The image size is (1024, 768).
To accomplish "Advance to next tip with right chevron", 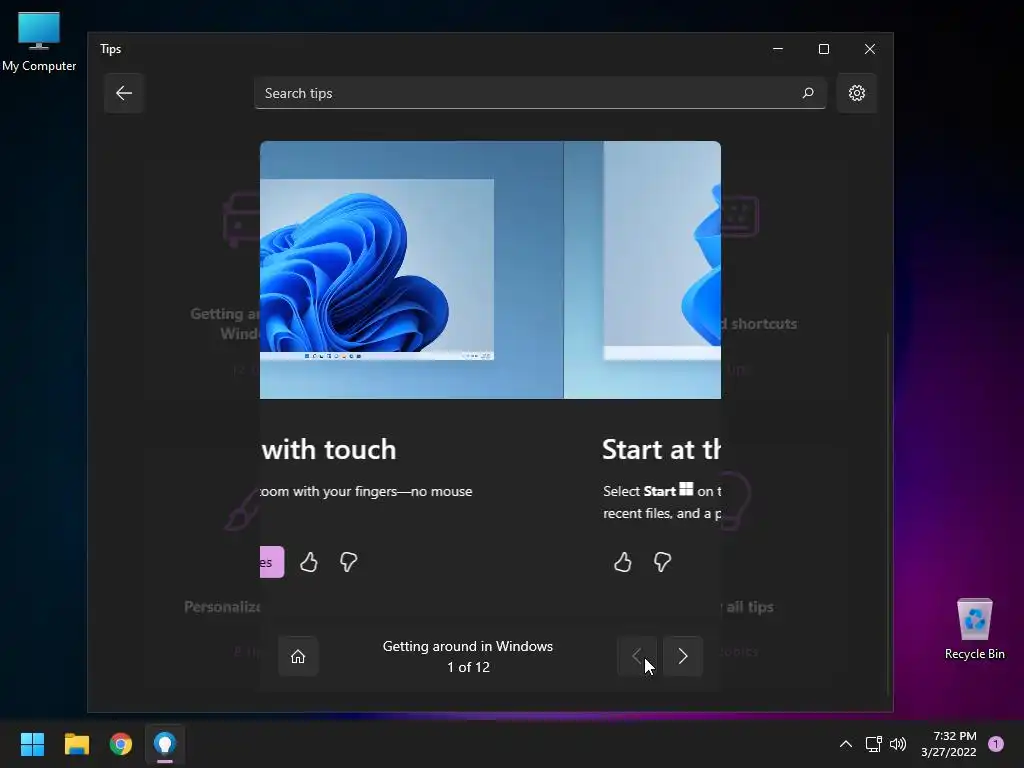I will (x=683, y=656).
